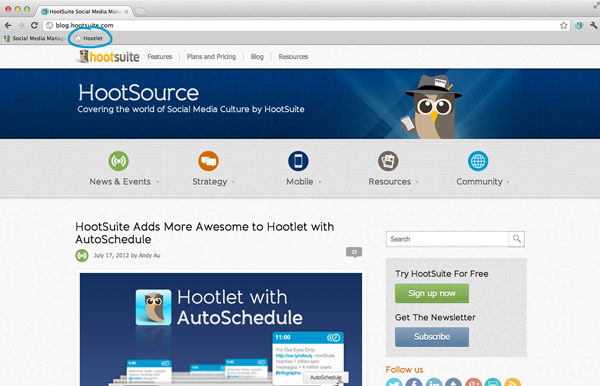Image resolution: width=600 pixels, height=386 pixels.
Task: Click the browser forward arrow
Action: (x=21, y=25)
